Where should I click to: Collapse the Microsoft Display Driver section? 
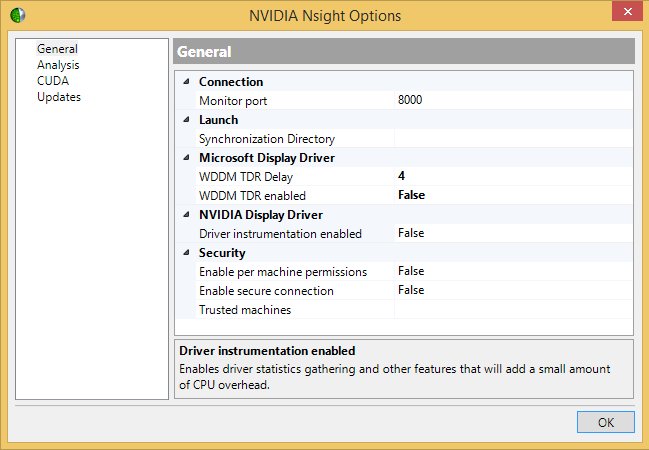coord(186,158)
